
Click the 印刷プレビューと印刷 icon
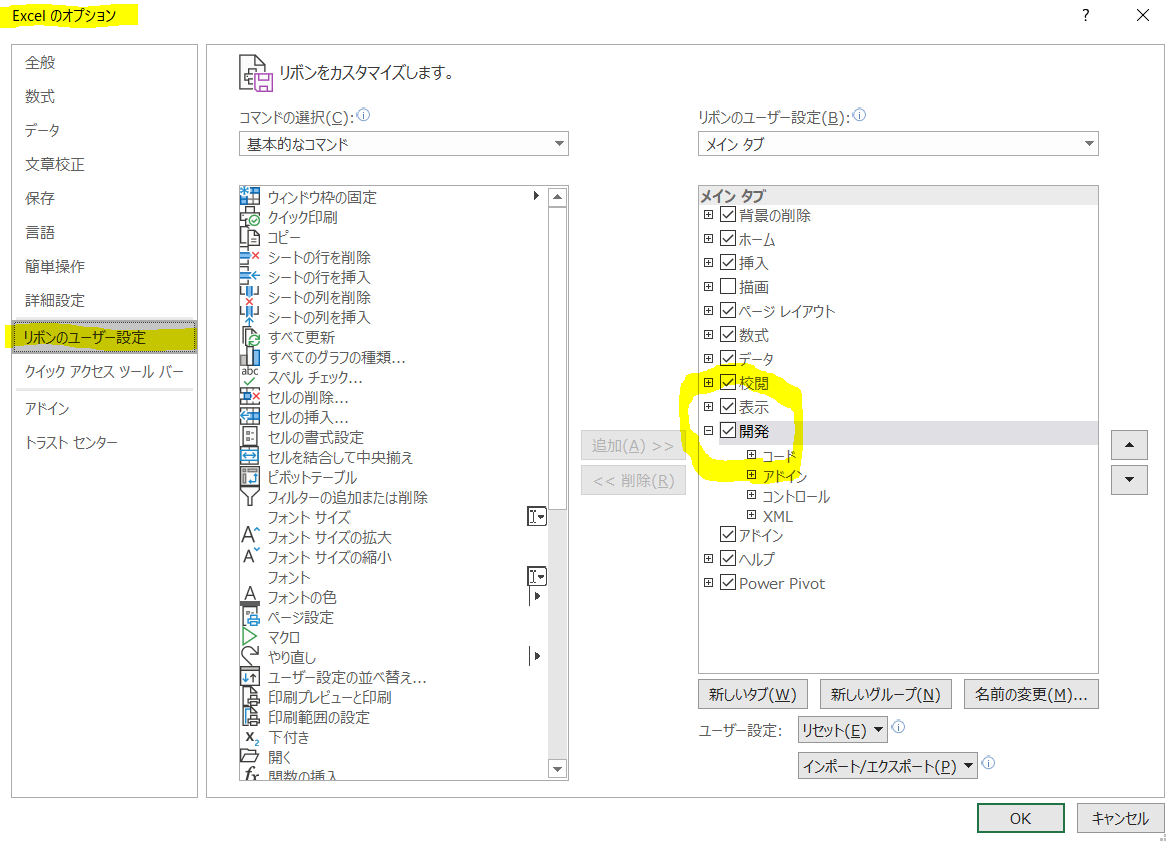[250, 697]
